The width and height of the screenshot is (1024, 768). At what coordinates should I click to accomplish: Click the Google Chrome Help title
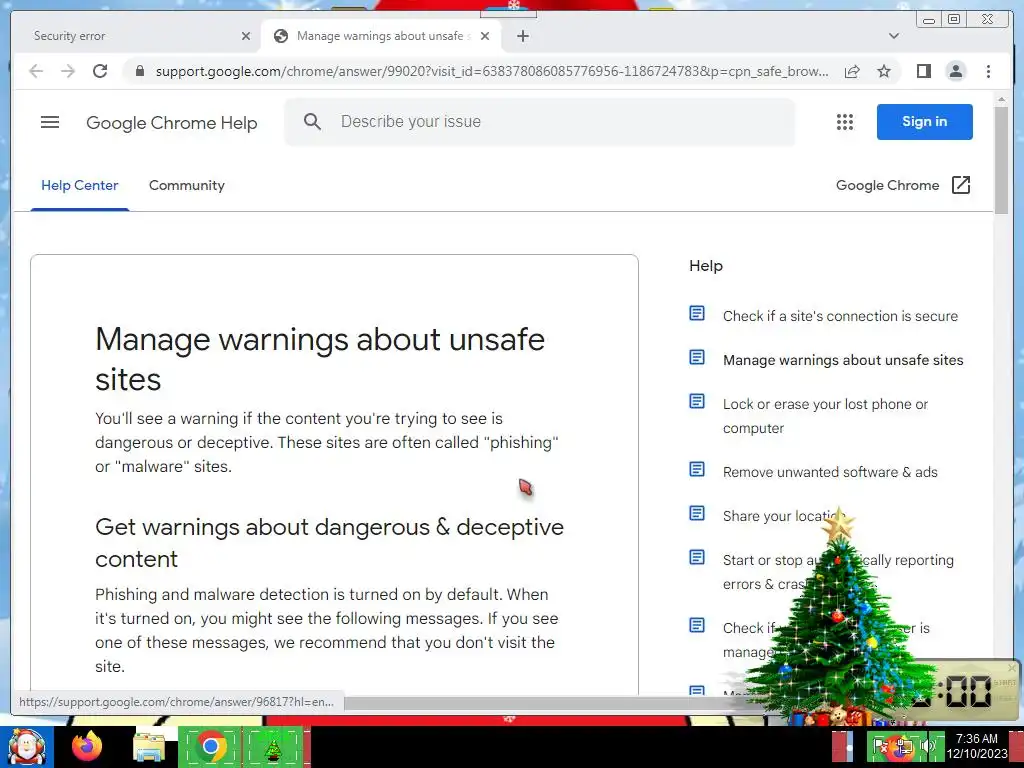(x=172, y=123)
